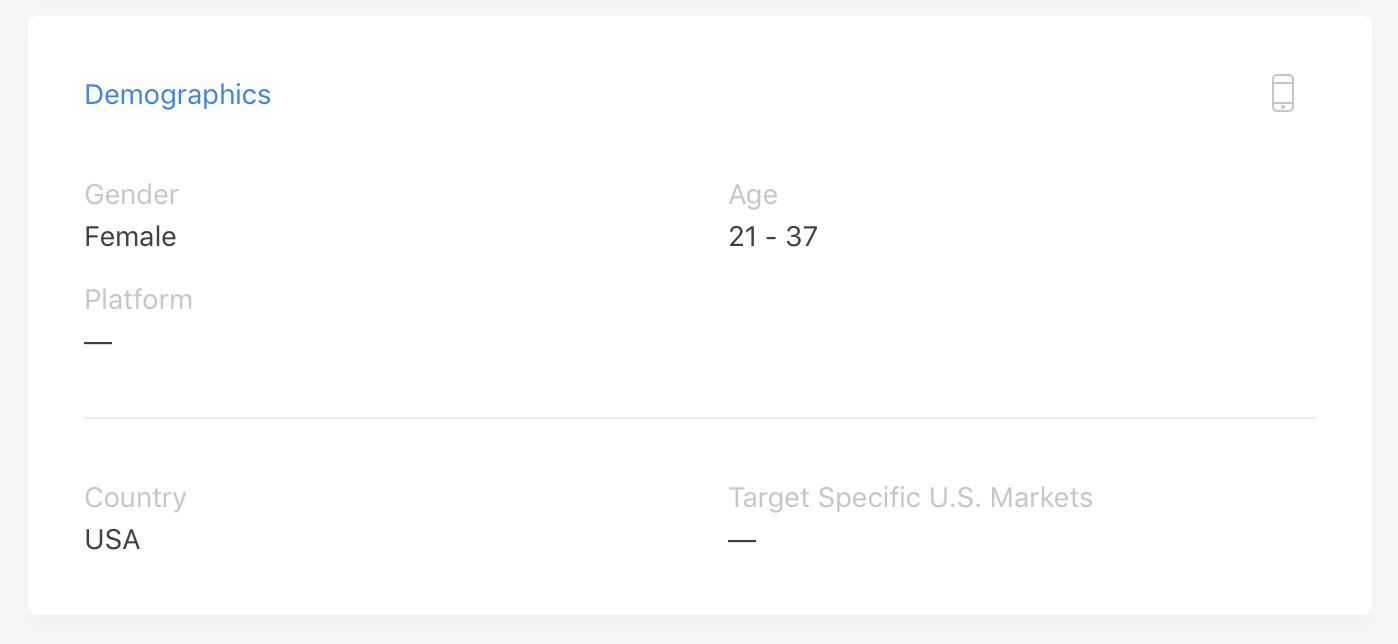The image size is (1398, 644).
Task: Select the Gender field label
Action: (132, 194)
